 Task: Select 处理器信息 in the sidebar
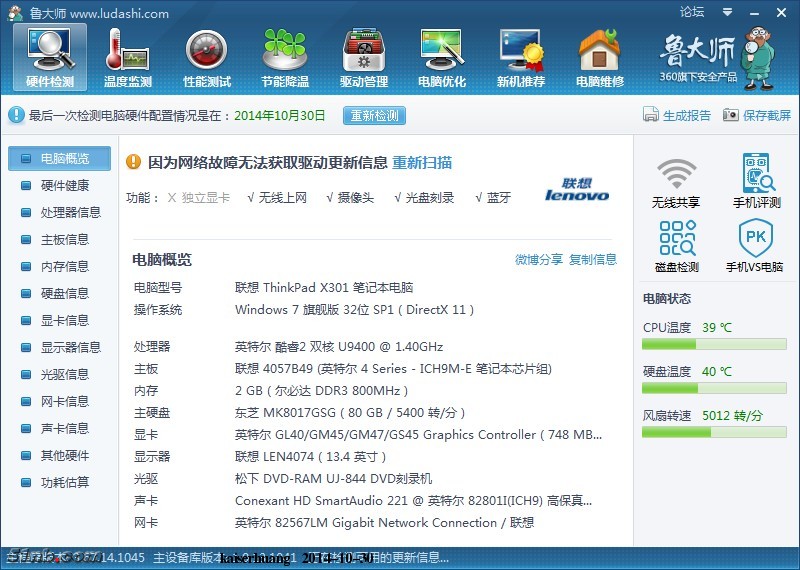tap(70, 212)
